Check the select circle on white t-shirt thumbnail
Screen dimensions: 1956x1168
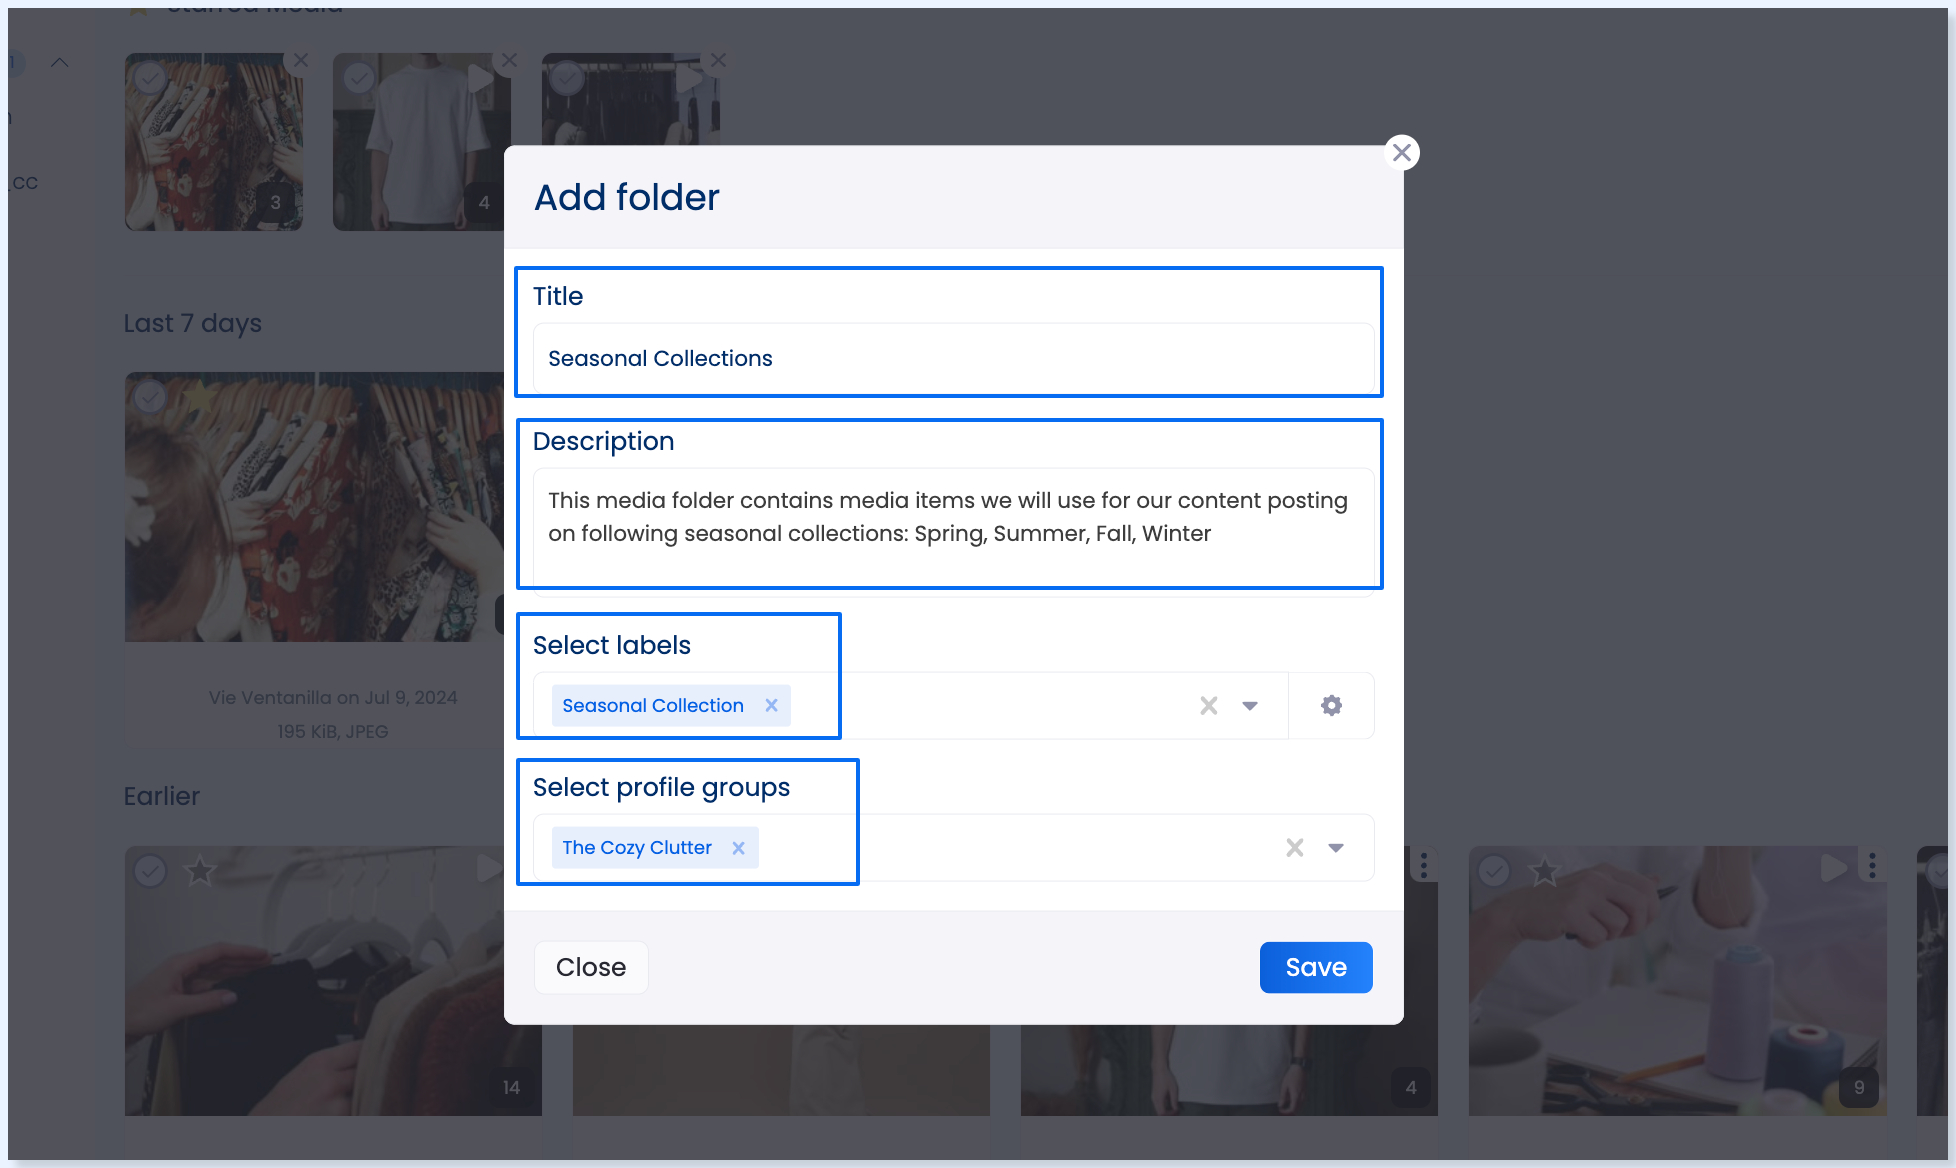click(359, 77)
